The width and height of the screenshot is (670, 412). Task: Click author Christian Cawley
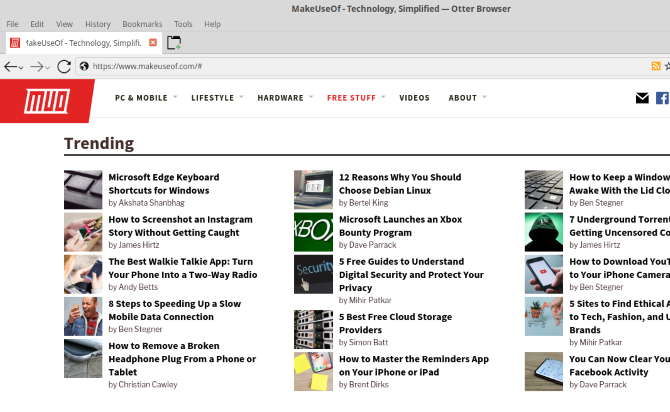tap(148, 385)
